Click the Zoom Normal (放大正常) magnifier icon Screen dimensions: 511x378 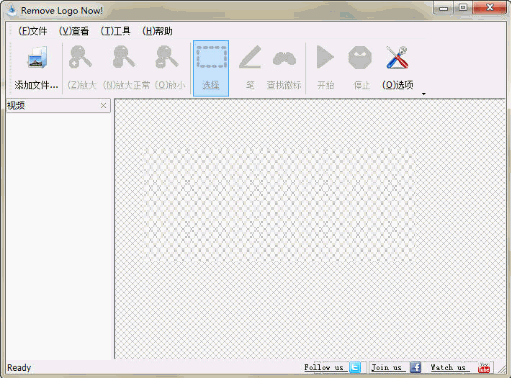[124, 57]
